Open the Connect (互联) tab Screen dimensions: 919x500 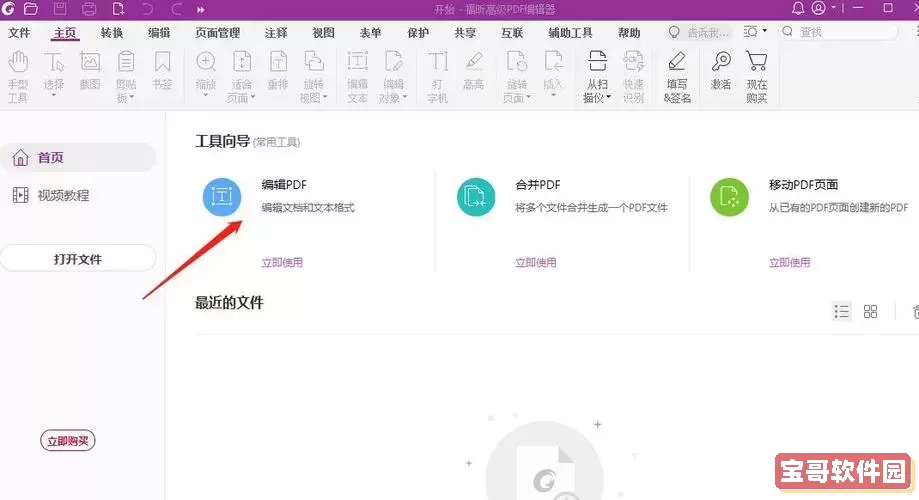pos(512,33)
